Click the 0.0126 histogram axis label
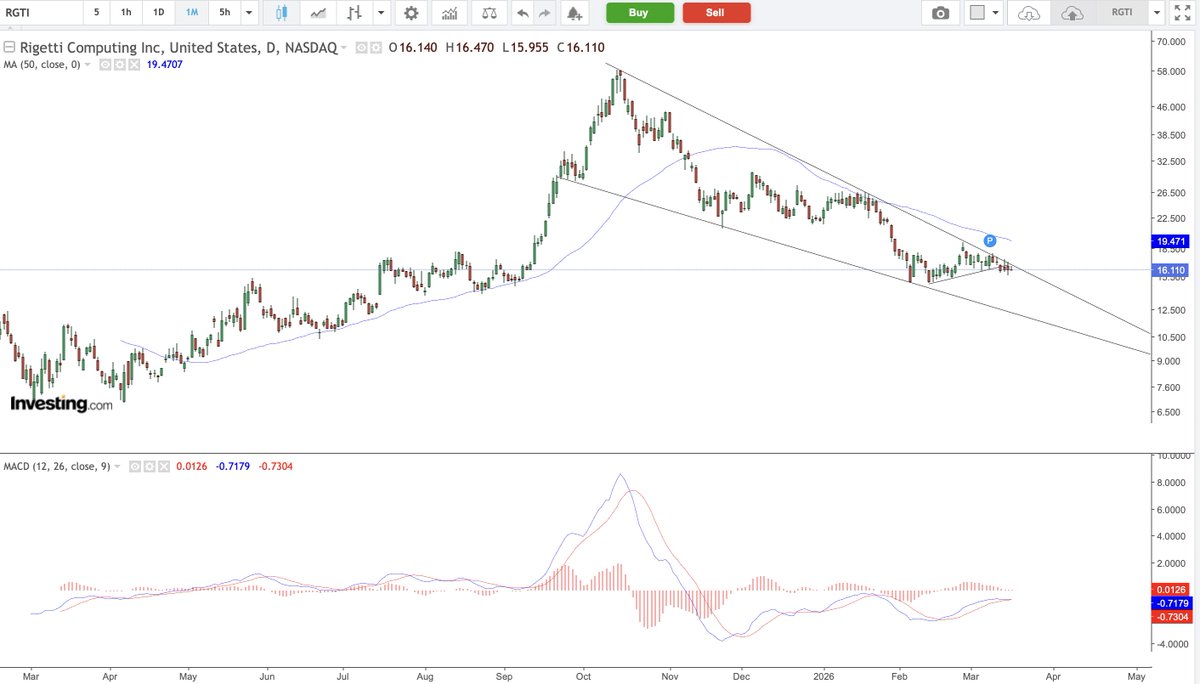1200x684 pixels. (x=1171, y=590)
